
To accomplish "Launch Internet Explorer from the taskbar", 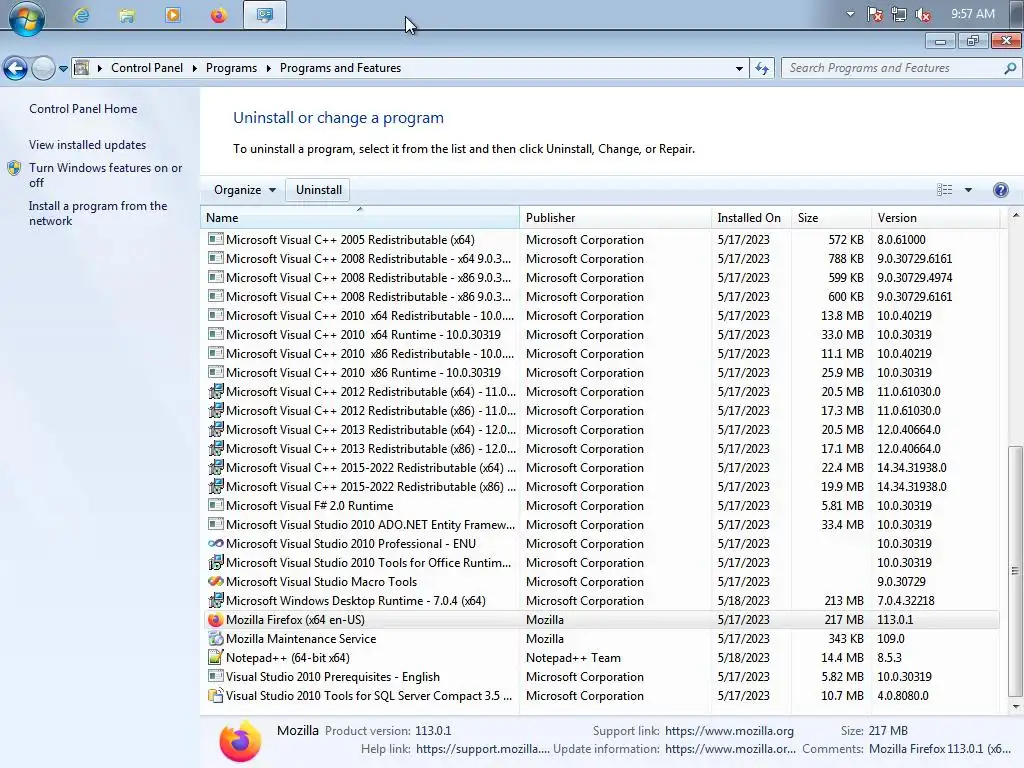I will click(81, 15).
